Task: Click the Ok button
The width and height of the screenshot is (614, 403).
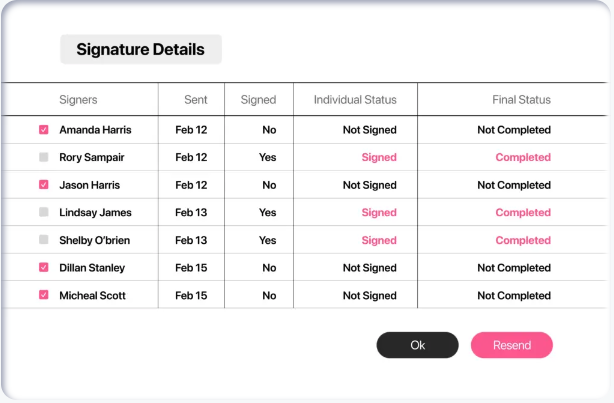Action: pyautogui.click(x=417, y=345)
